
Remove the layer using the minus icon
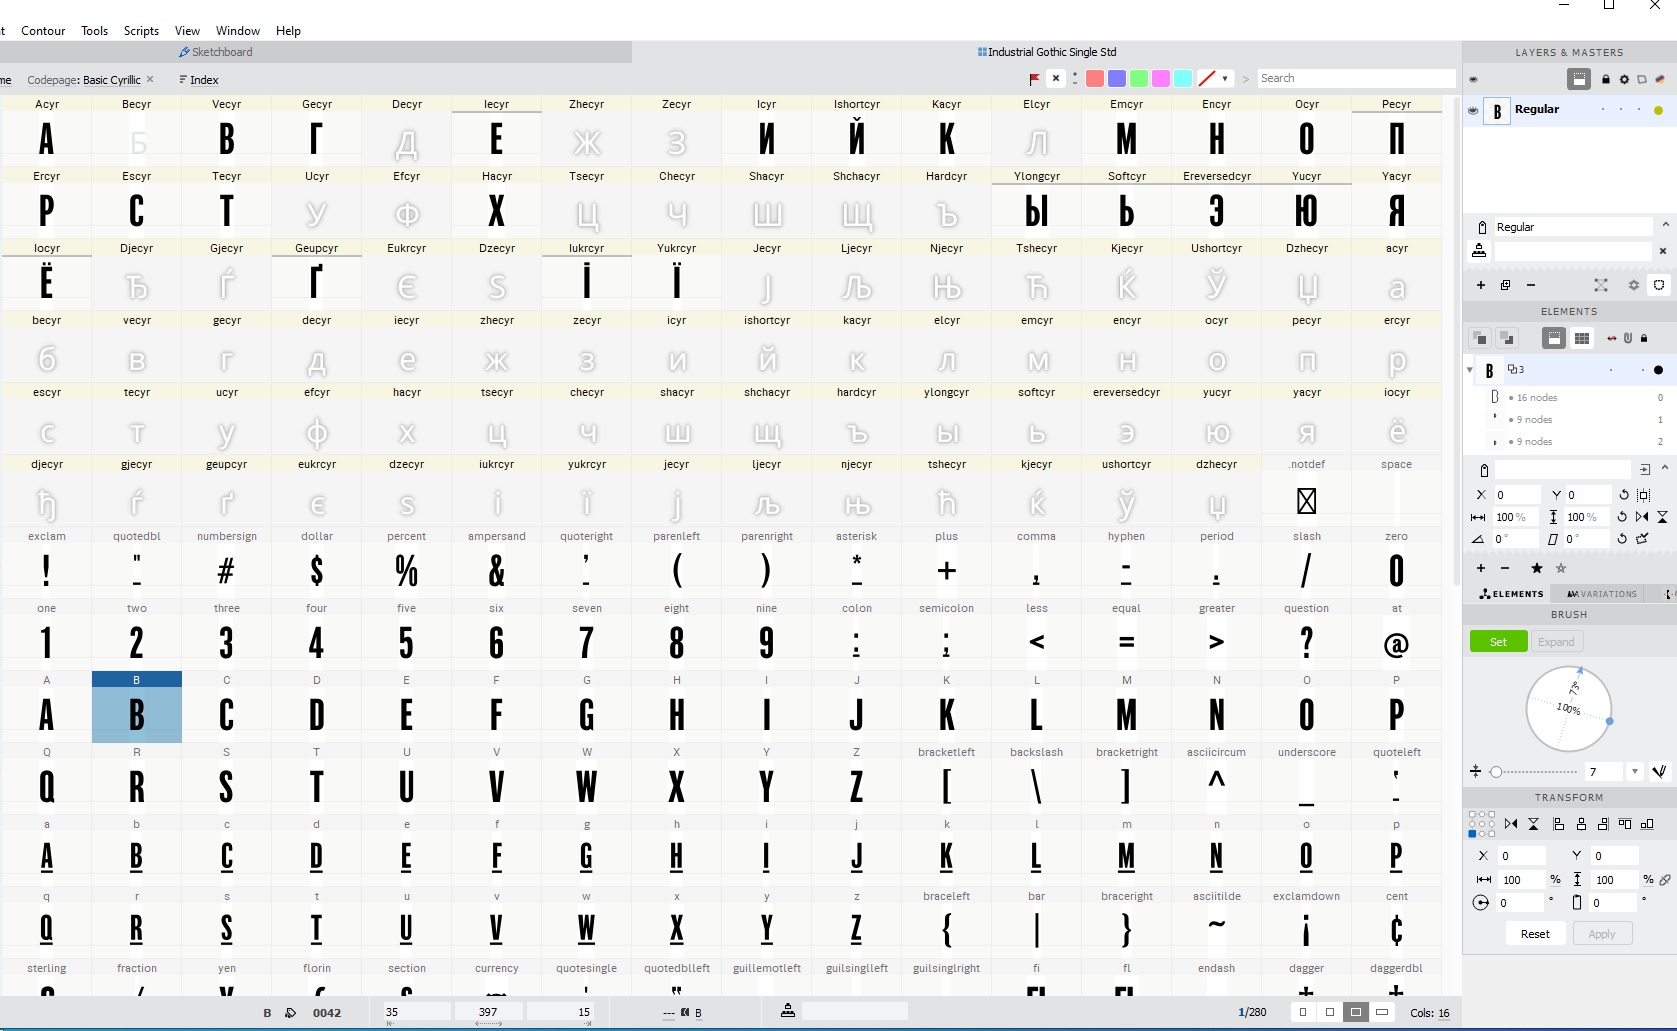coord(1530,285)
